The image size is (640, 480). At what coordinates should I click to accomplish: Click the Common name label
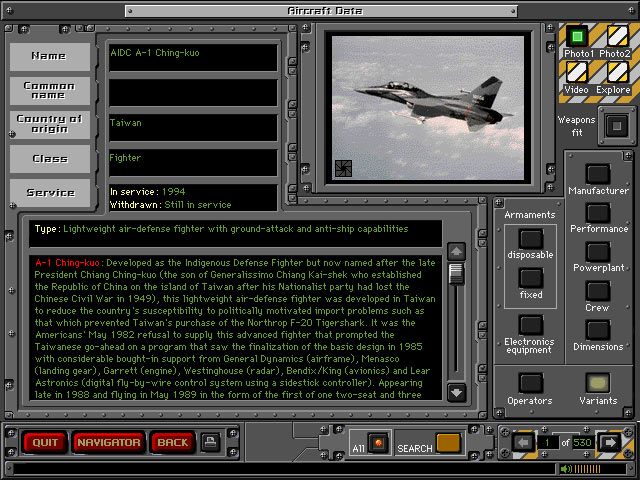(49, 91)
